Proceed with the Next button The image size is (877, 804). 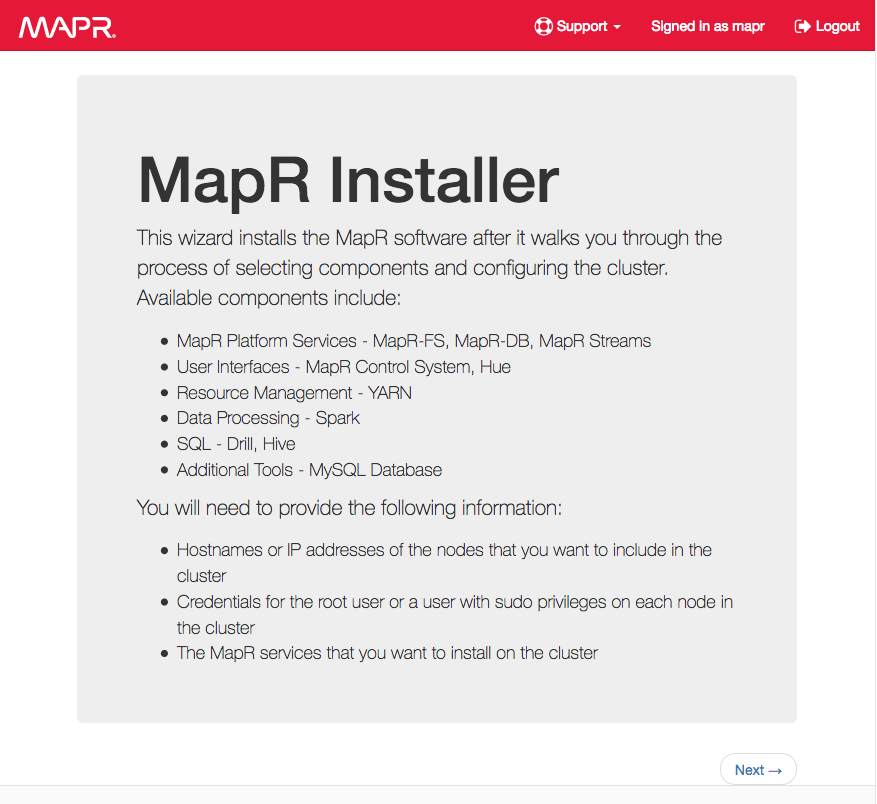click(x=758, y=769)
